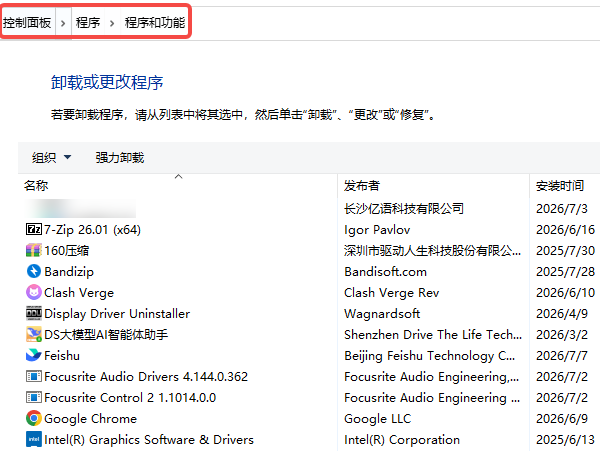The width and height of the screenshot is (600, 451).
Task: Click install date 2026/4/9
Action: click(x=562, y=313)
